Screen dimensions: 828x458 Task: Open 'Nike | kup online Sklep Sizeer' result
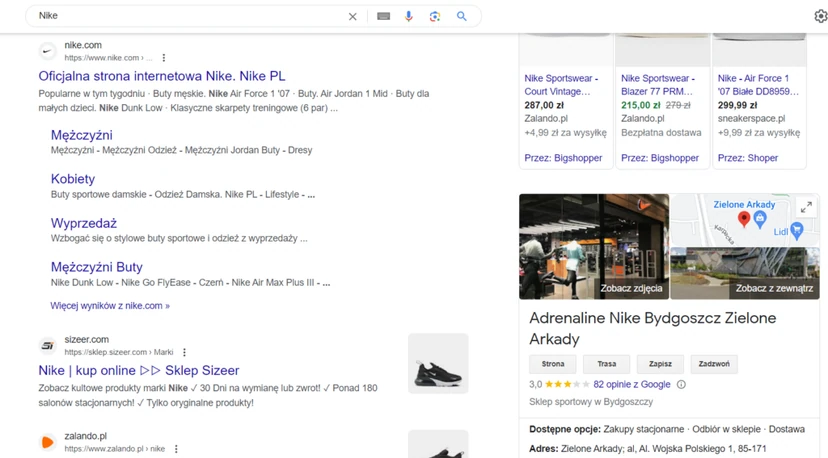[x=139, y=370]
